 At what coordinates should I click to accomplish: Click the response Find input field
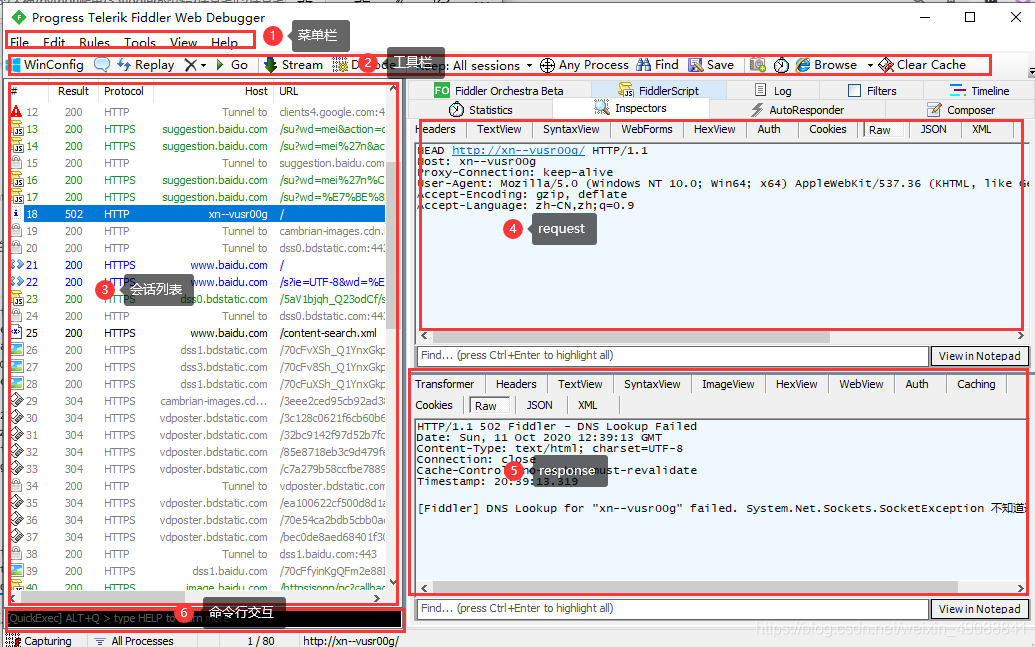pyautogui.click(x=672, y=608)
